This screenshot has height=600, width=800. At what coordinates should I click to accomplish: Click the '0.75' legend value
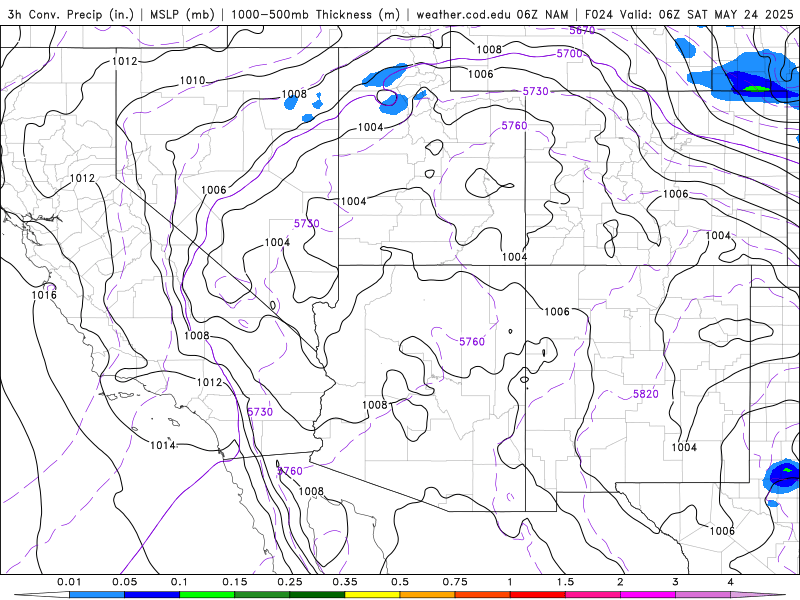tap(455, 582)
